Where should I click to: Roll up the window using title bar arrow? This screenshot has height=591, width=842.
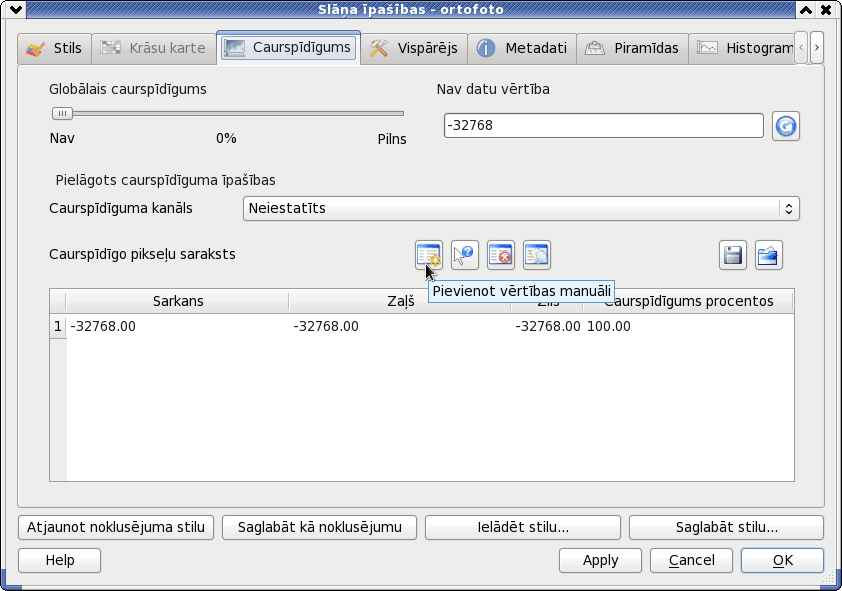[806, 9]
